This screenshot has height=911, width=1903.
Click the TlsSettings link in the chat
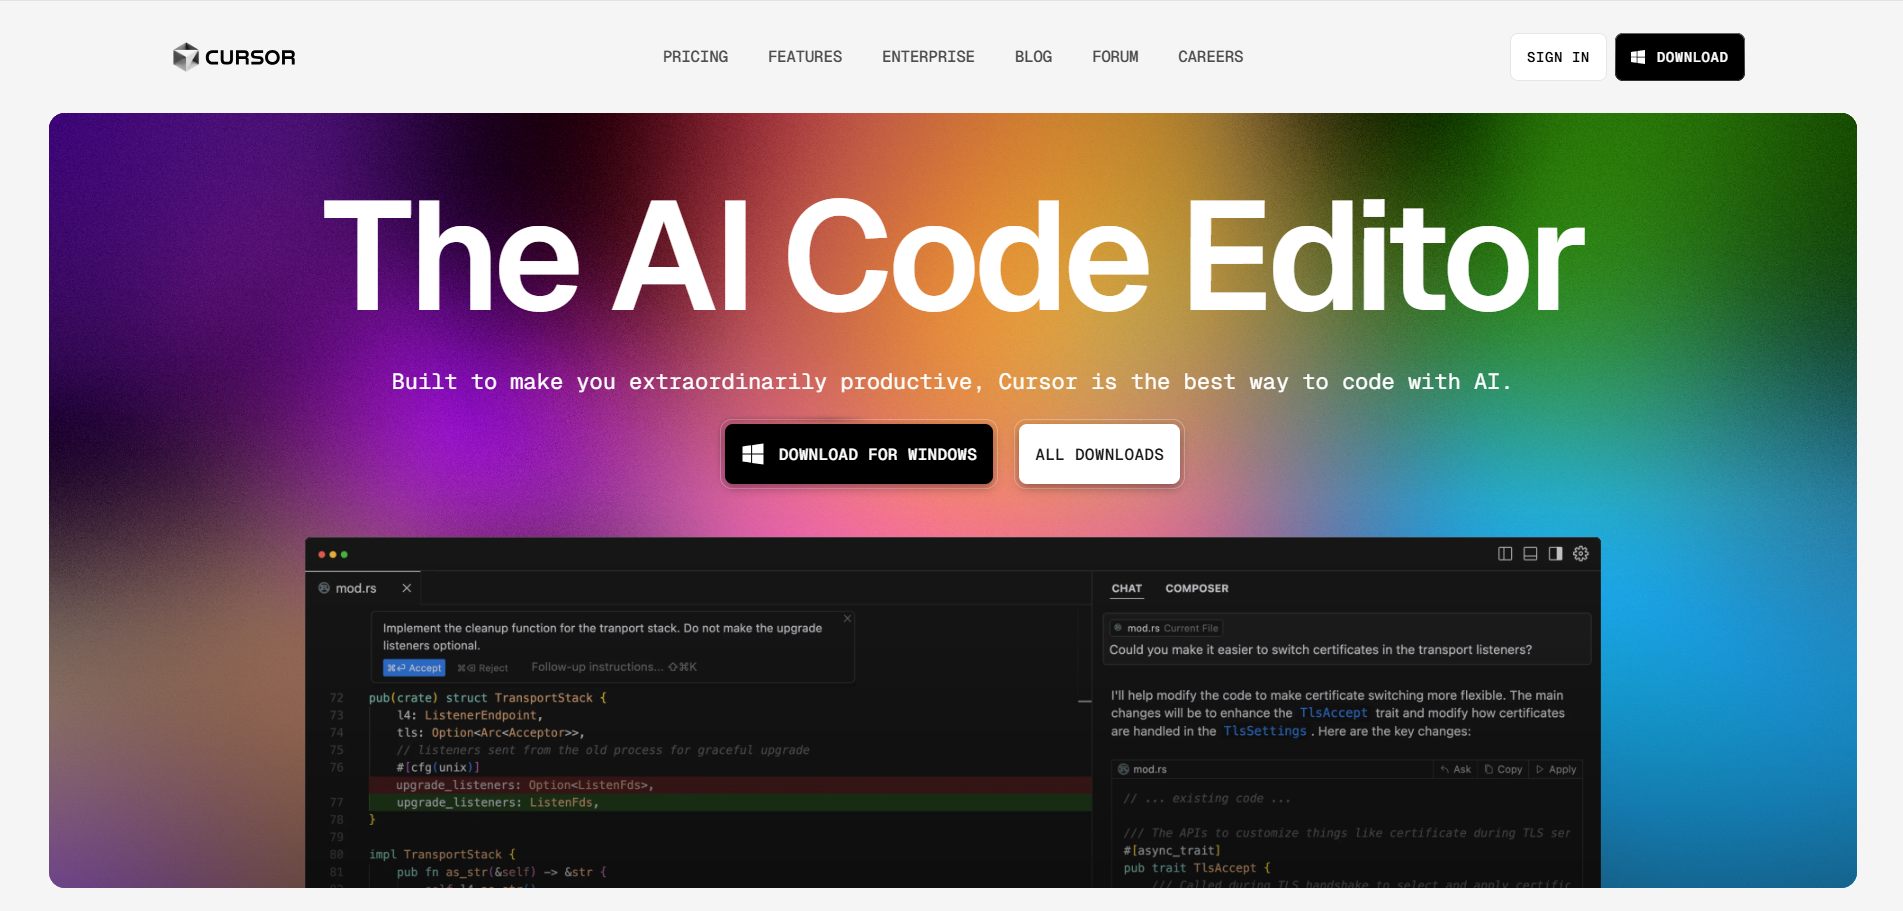pos(1265,731)
